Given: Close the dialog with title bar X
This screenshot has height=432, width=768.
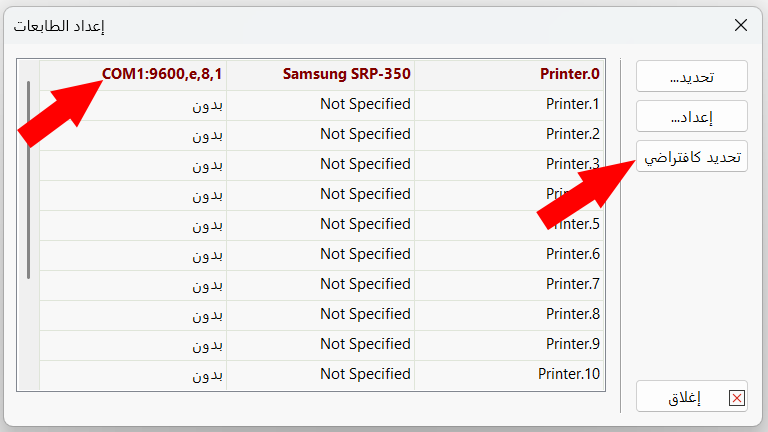Looking at the screenshot, I should [x=740, y=25].
